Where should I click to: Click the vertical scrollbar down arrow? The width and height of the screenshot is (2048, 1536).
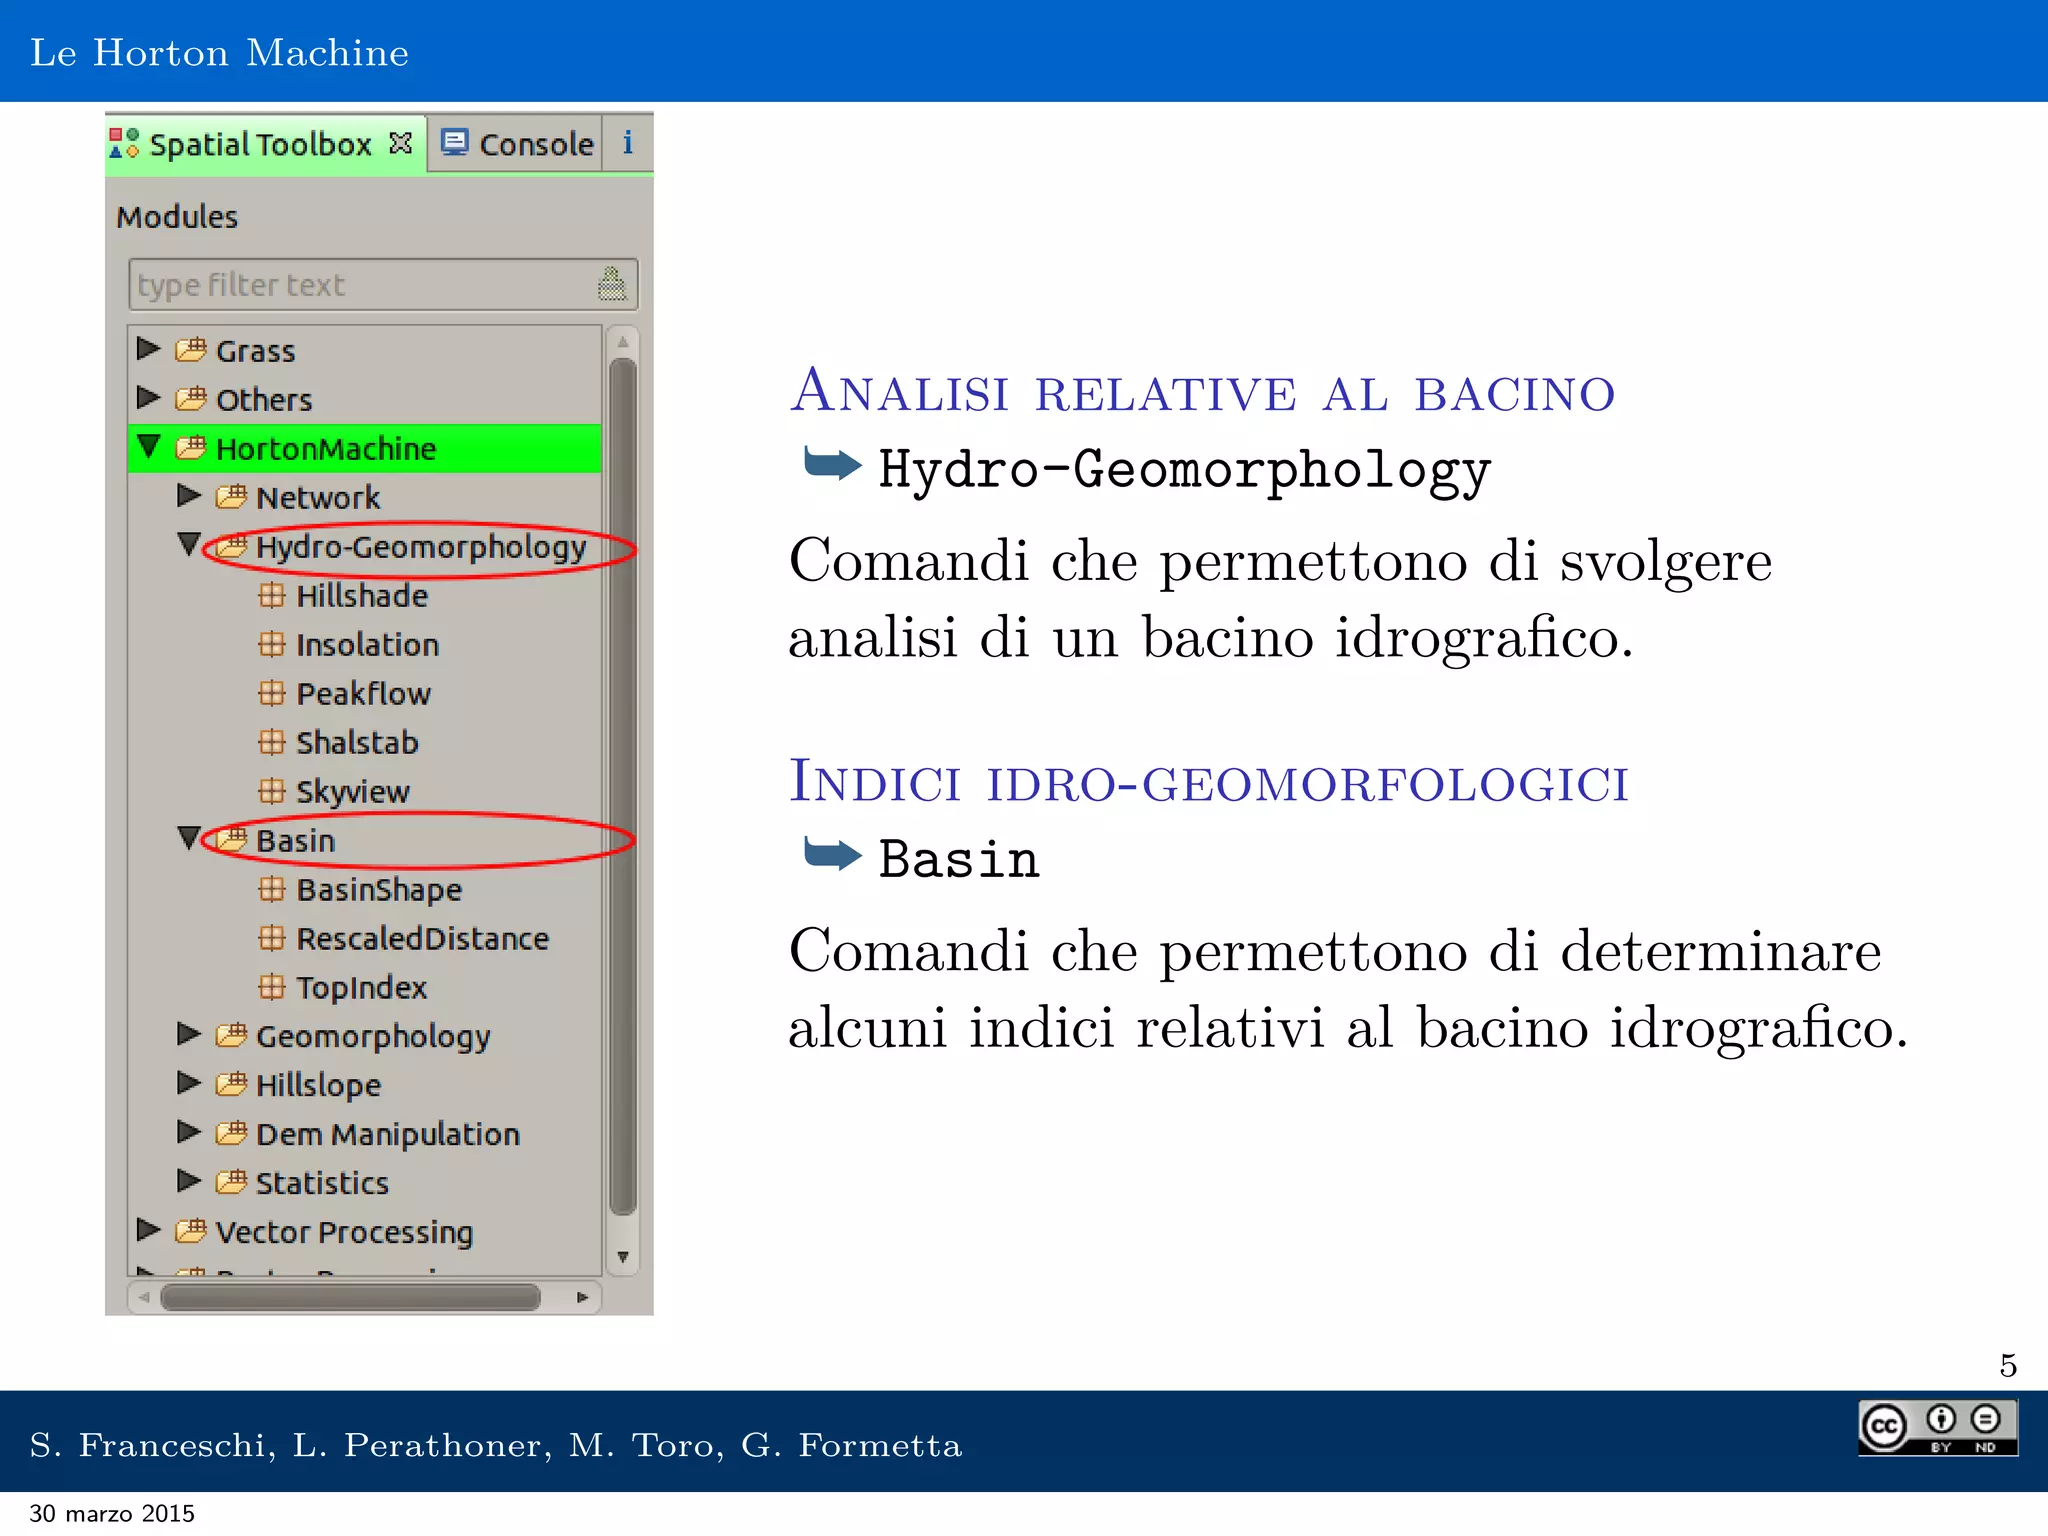623,1257
